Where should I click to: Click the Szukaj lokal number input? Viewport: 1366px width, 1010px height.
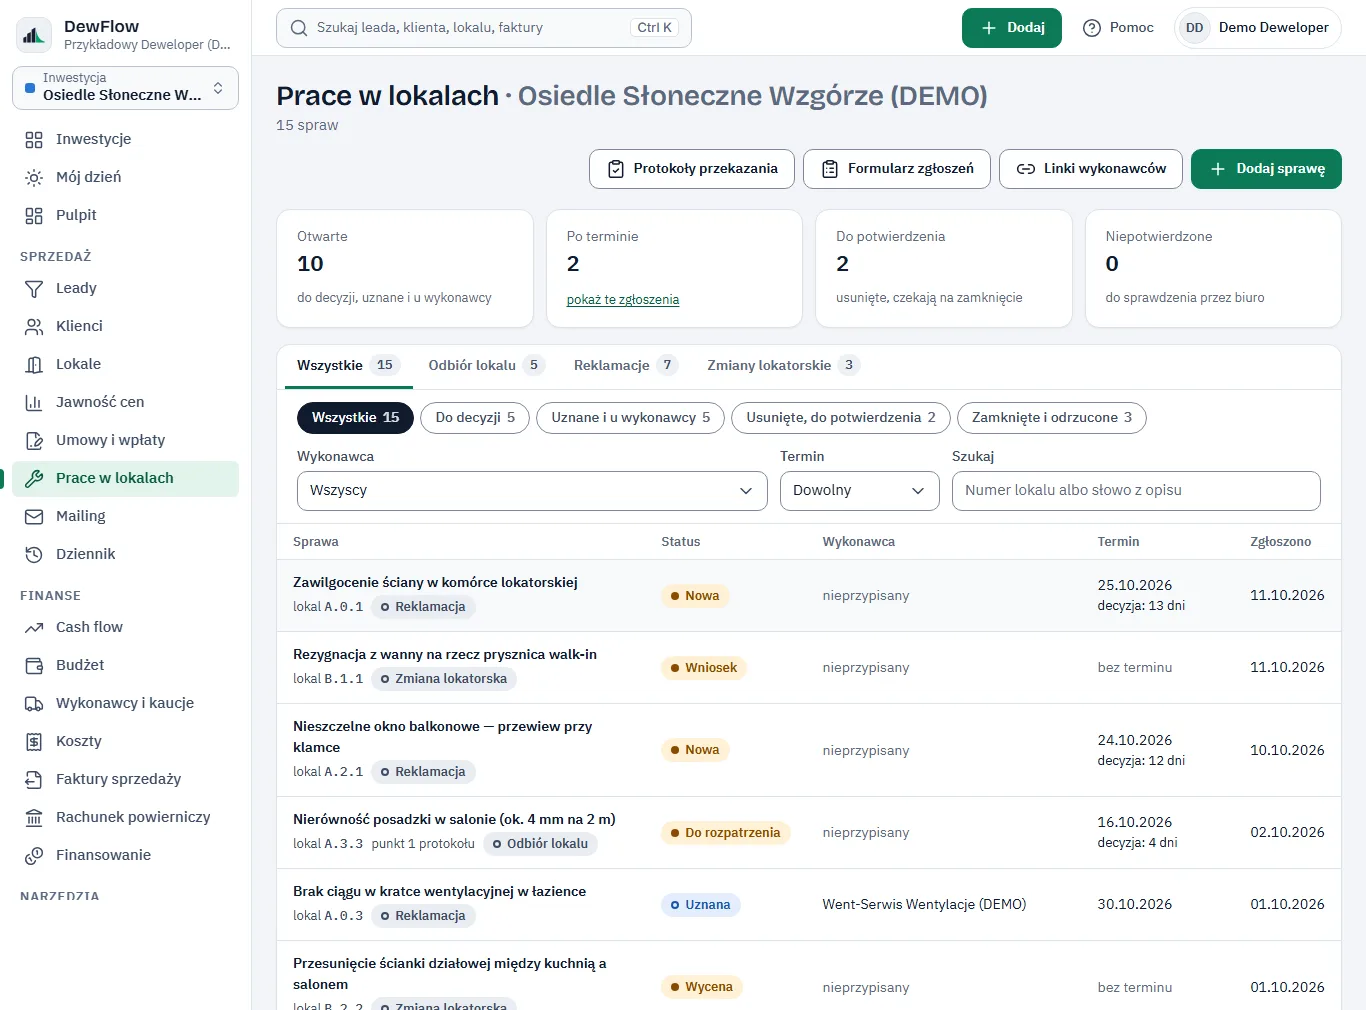click(1136, 491)
